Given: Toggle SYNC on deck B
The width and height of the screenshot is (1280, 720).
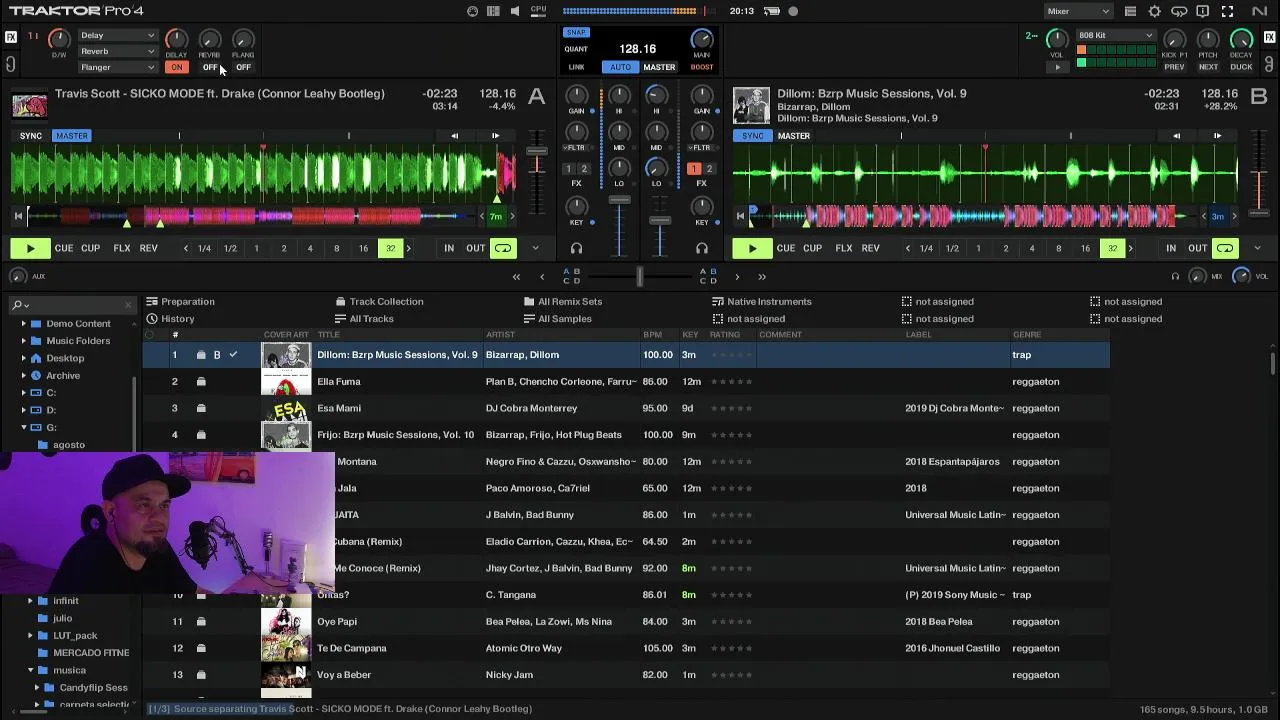Looking at the screenshot, I should pyautogui.click(x=753, y=136).
